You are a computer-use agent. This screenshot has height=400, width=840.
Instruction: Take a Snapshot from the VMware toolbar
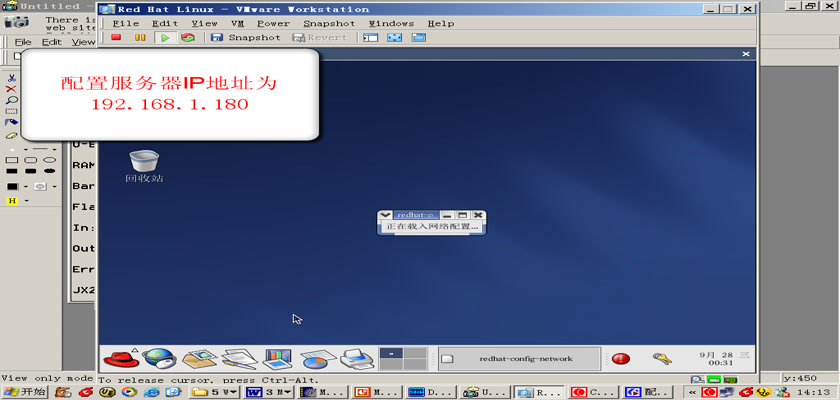(245, 37)
